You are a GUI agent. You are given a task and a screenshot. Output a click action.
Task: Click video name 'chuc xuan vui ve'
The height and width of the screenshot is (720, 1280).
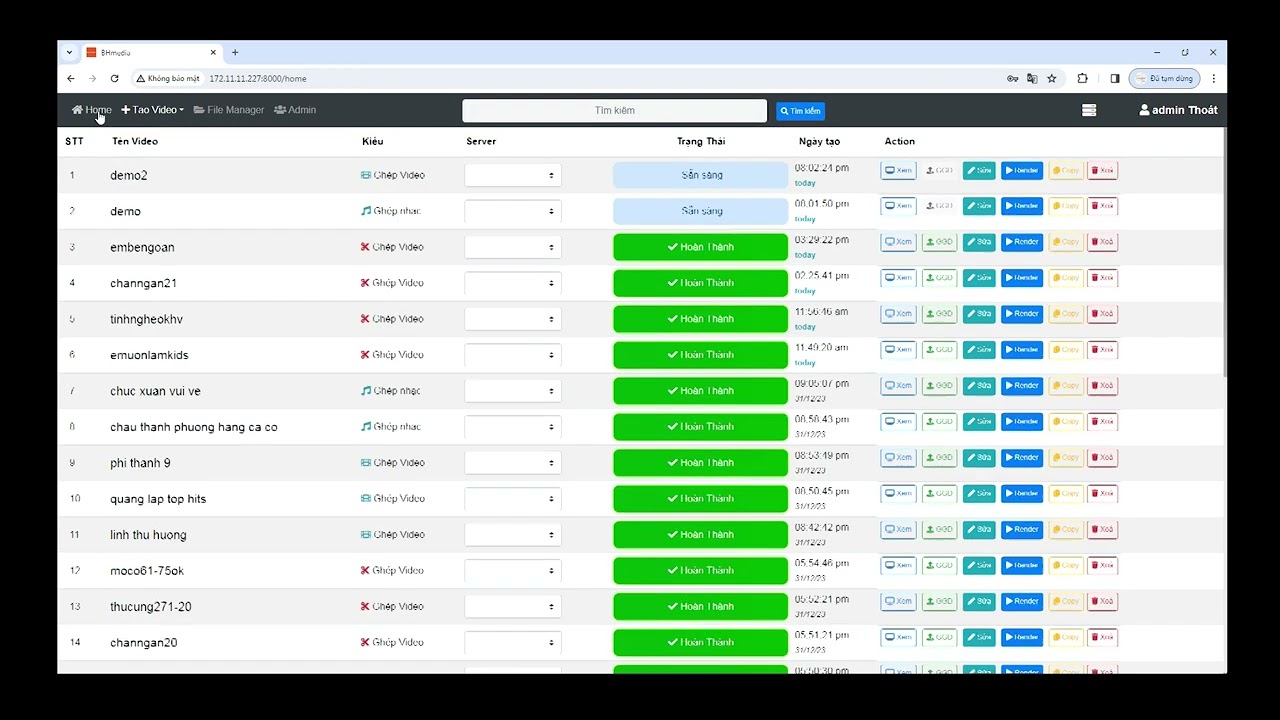(x=155, y=391)
